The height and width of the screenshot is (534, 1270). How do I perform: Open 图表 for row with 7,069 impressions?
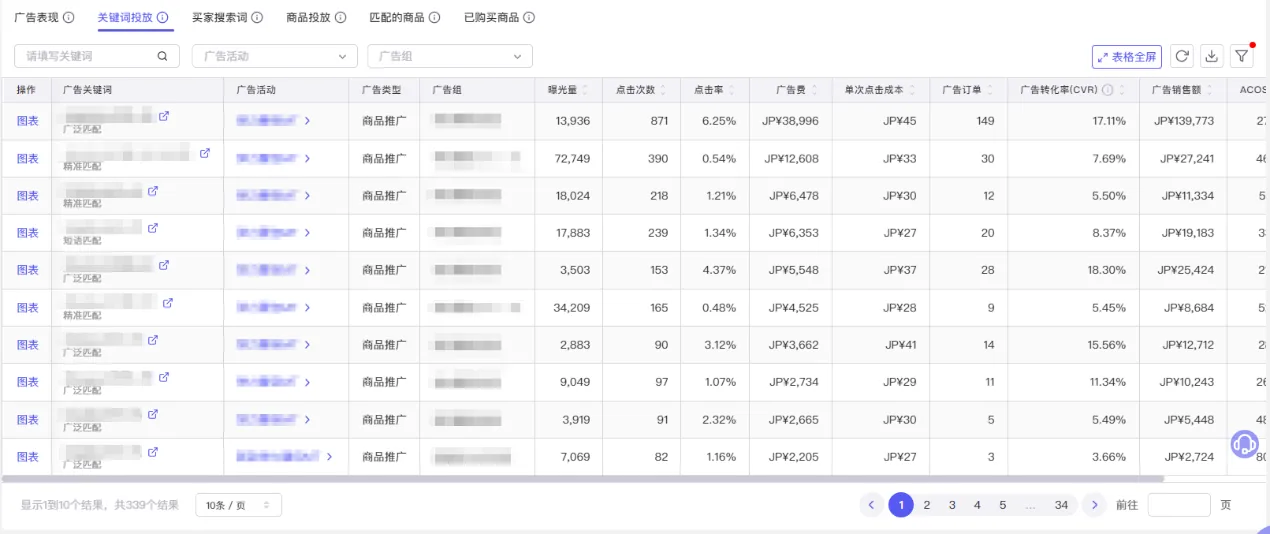(27, 457)
